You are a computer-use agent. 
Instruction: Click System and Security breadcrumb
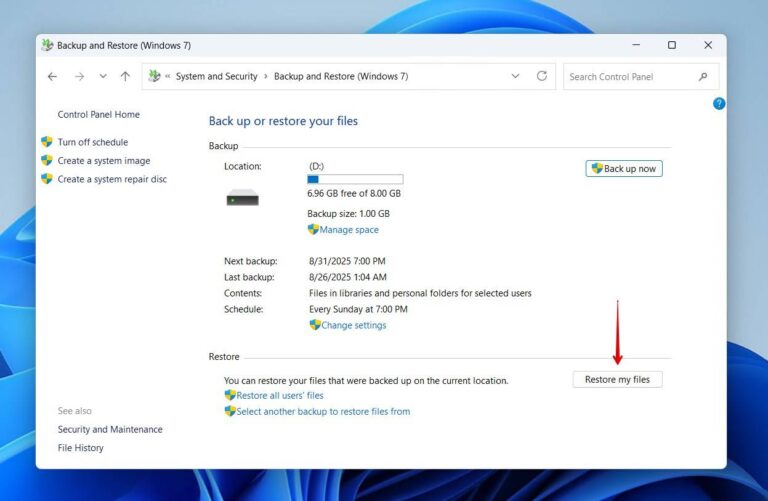(216, 76)
